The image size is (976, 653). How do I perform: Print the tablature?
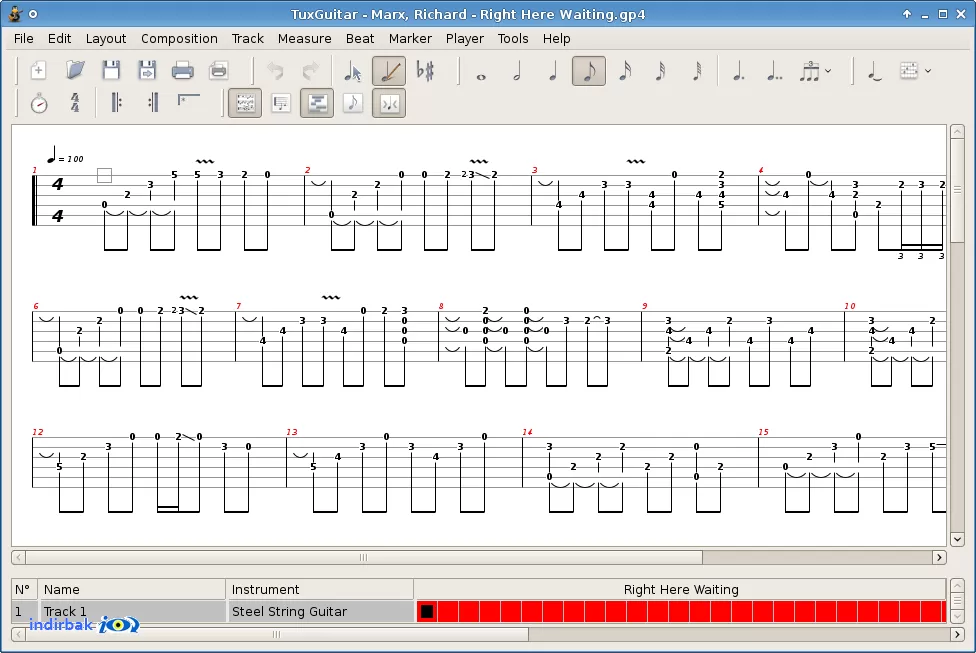click(x=182, y=70)
